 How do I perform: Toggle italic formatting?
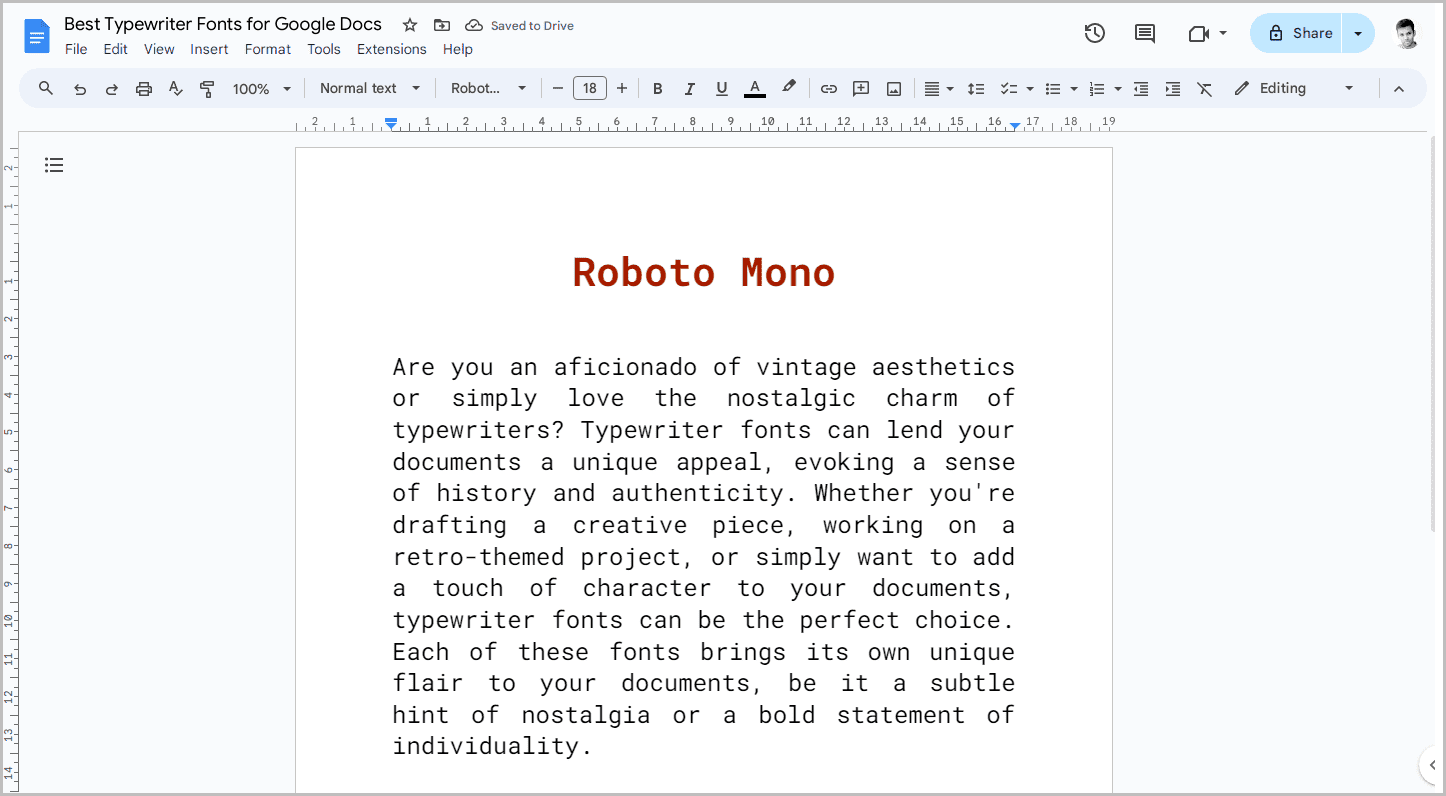[689, 88]
